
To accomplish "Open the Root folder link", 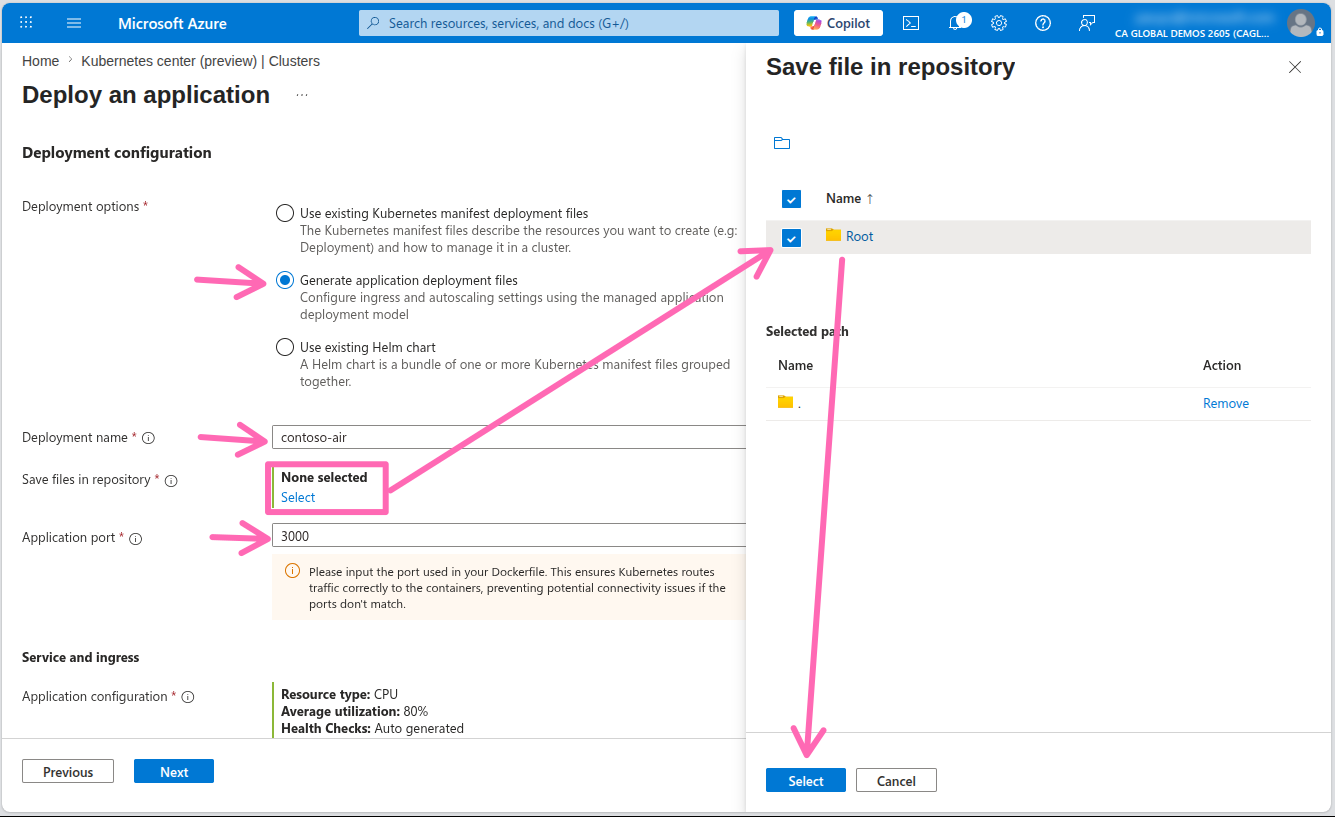I will tap(859, 236).
